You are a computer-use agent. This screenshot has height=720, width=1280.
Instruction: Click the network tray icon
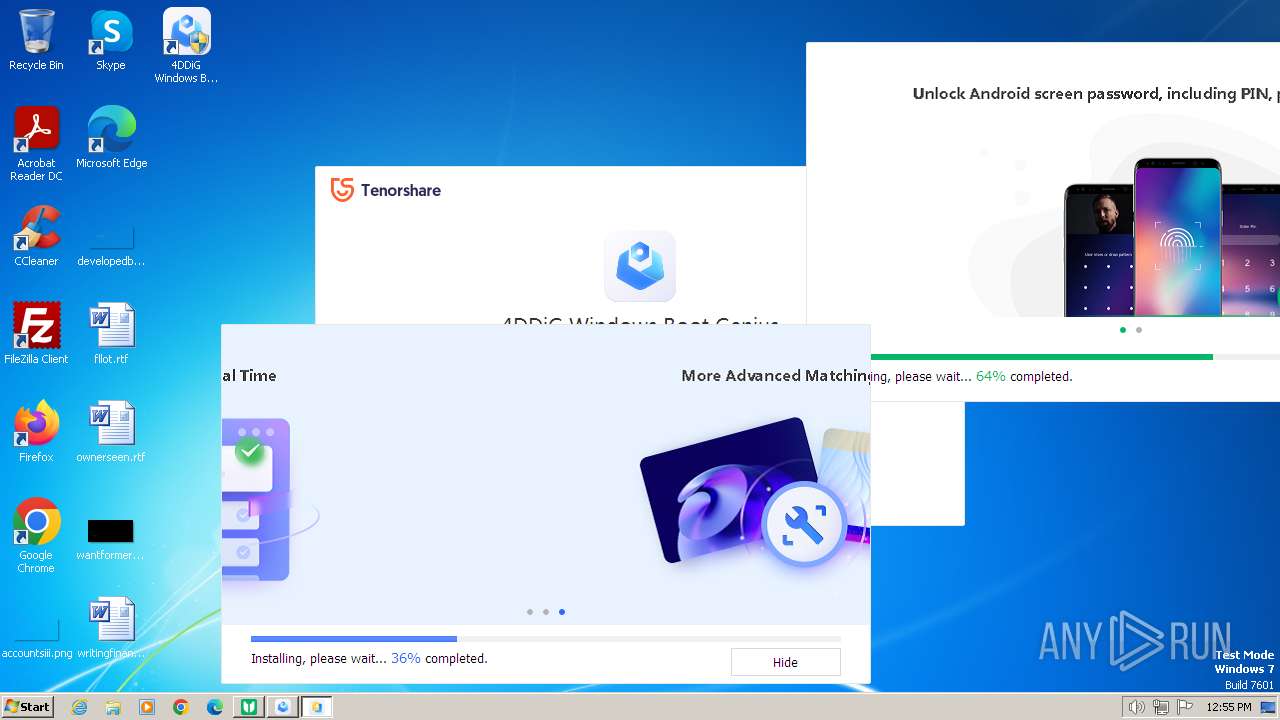(1161, 707)
